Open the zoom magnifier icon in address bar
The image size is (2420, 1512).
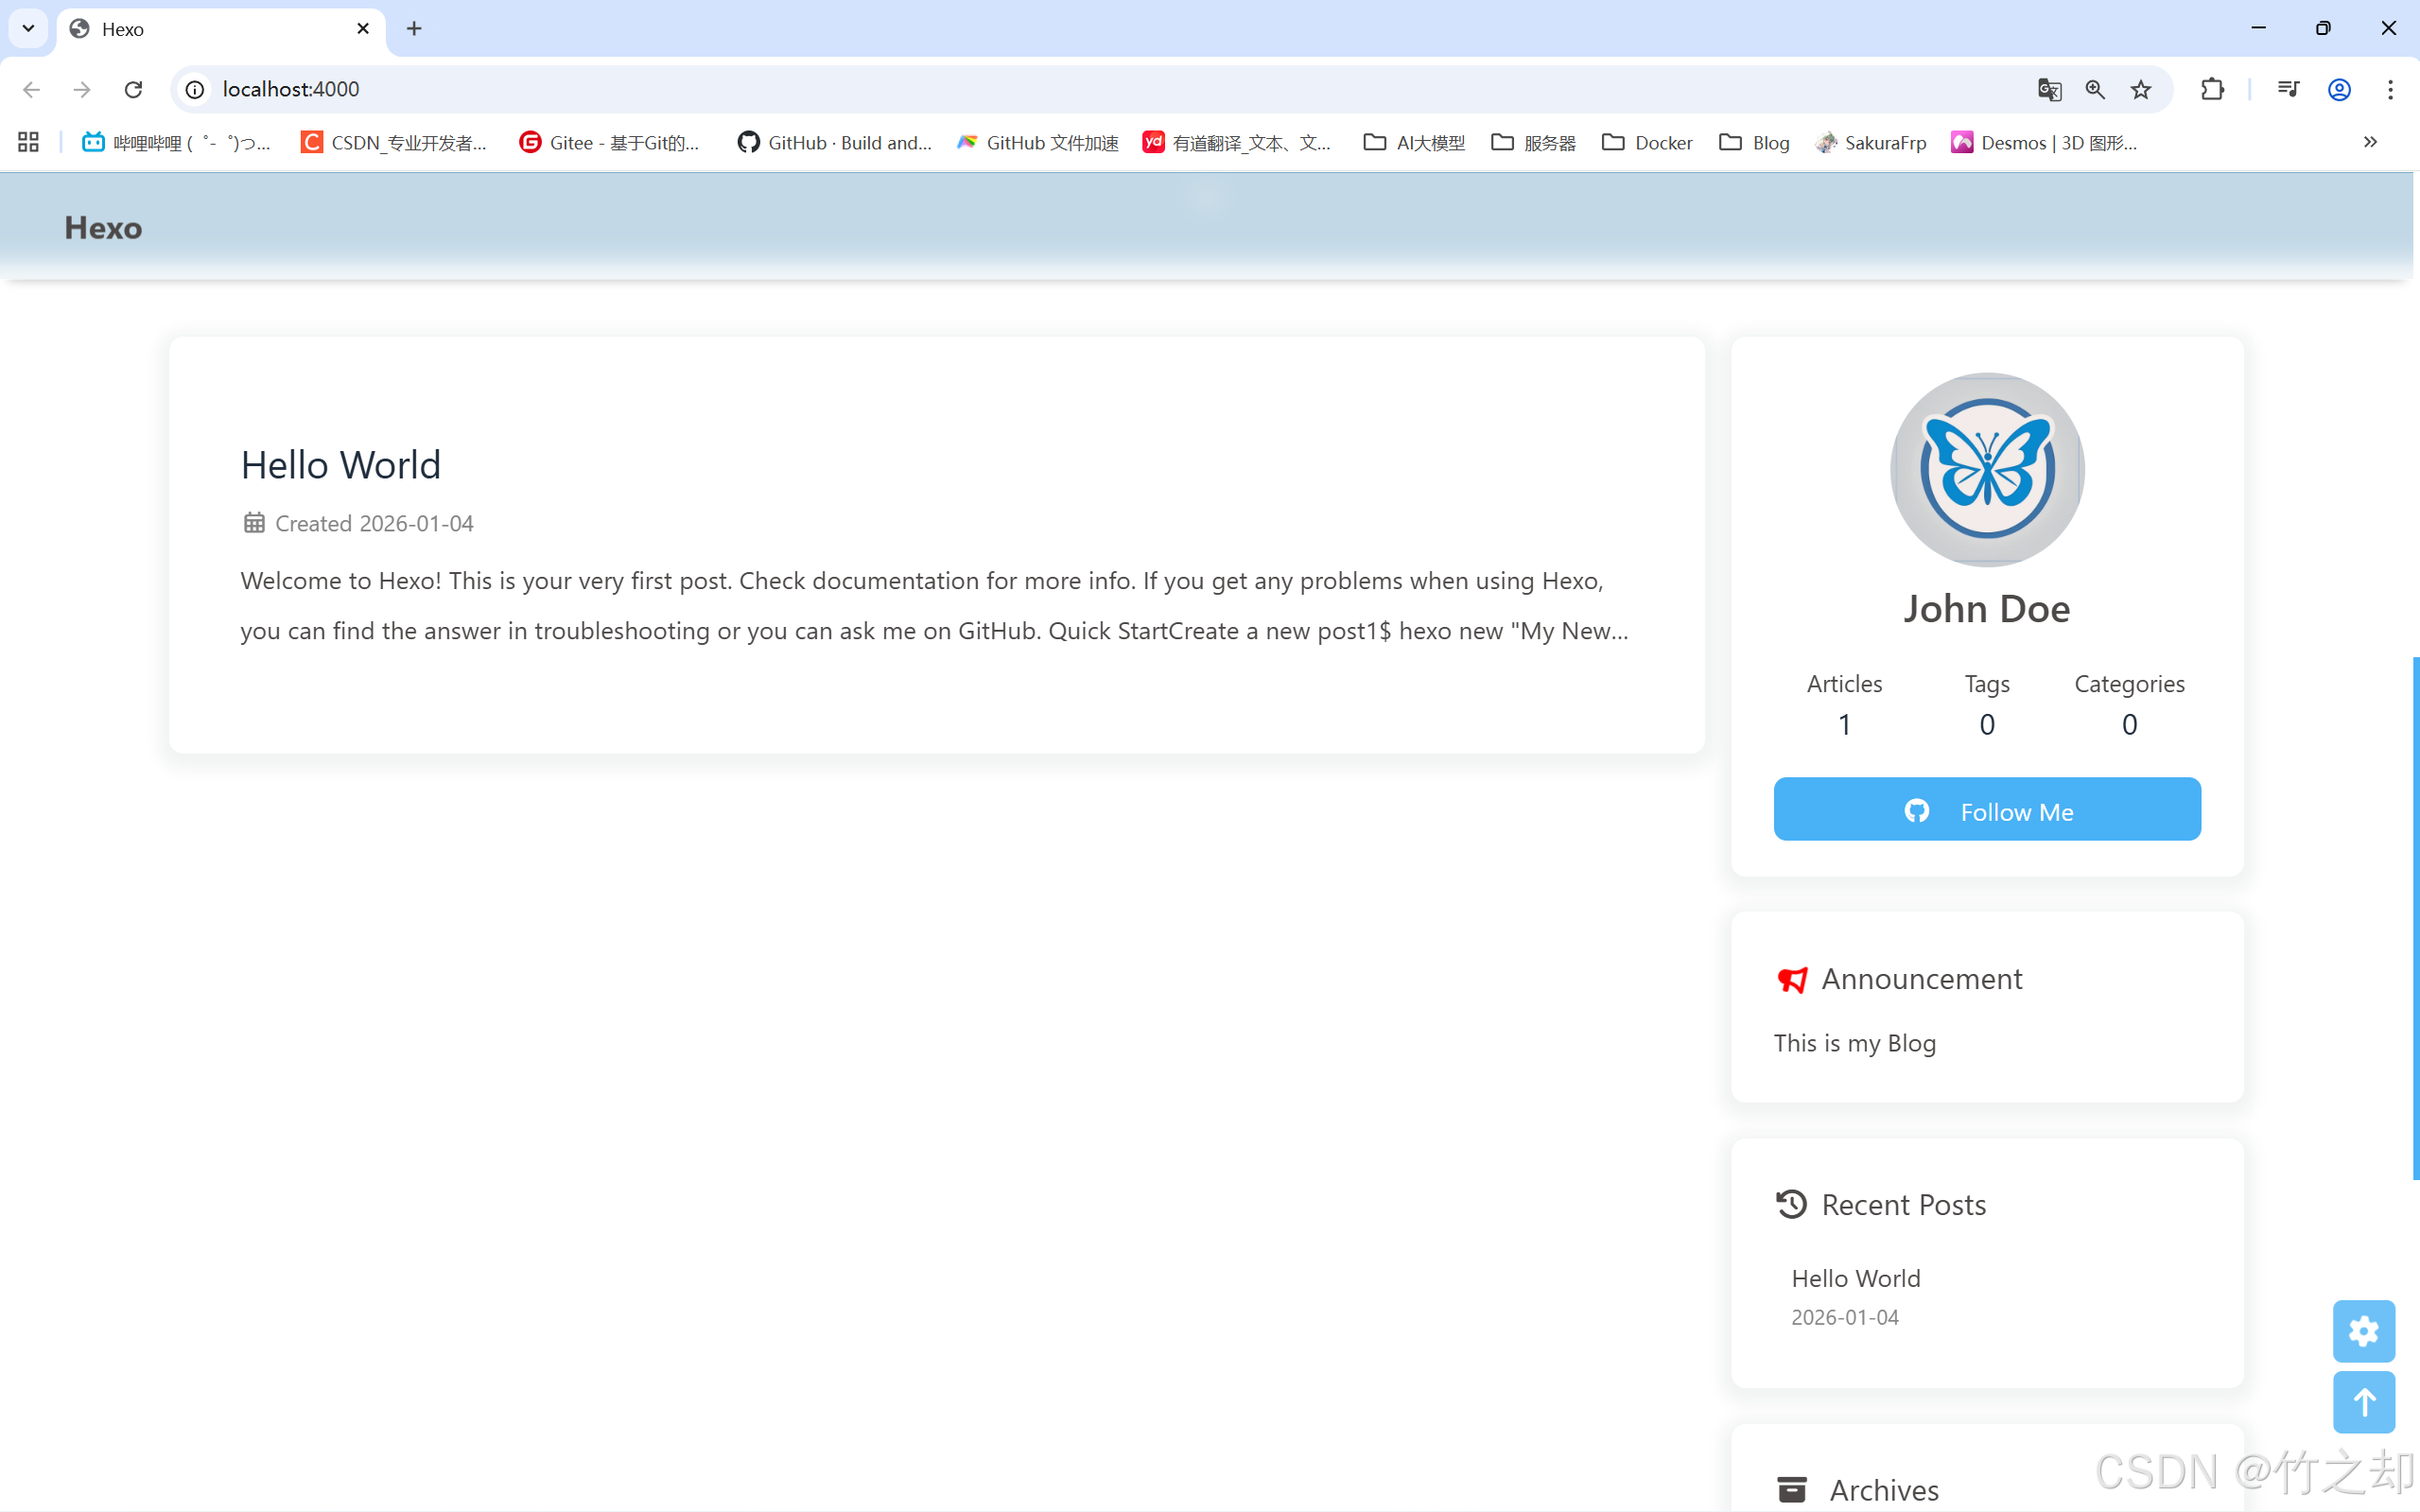2094,90
